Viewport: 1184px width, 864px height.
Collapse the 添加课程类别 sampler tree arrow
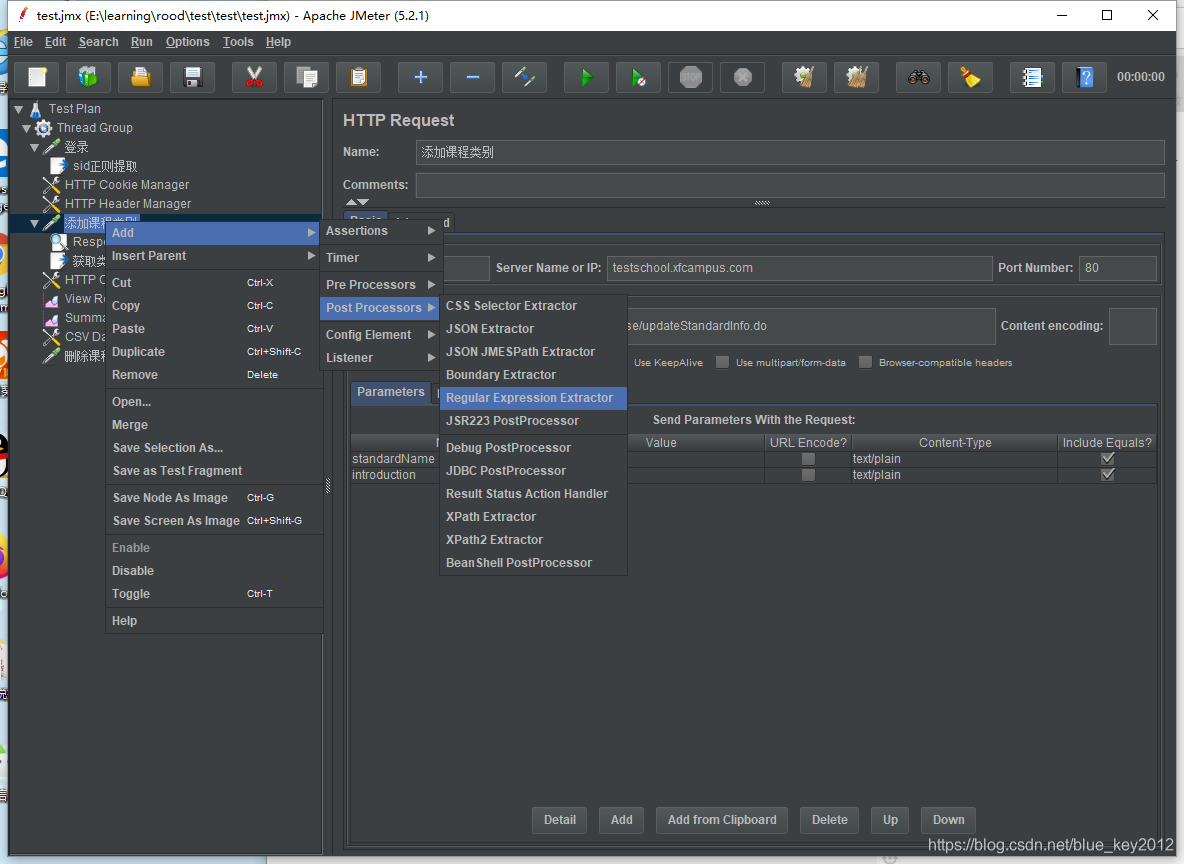click(34, 224)
